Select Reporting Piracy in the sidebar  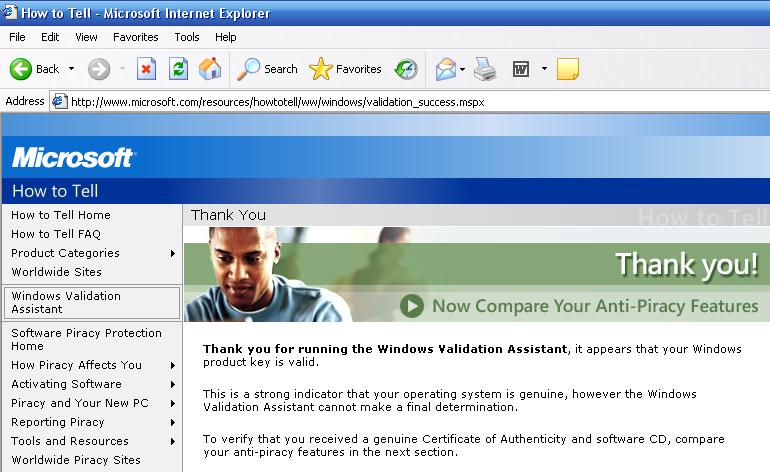tap(57, 422)
